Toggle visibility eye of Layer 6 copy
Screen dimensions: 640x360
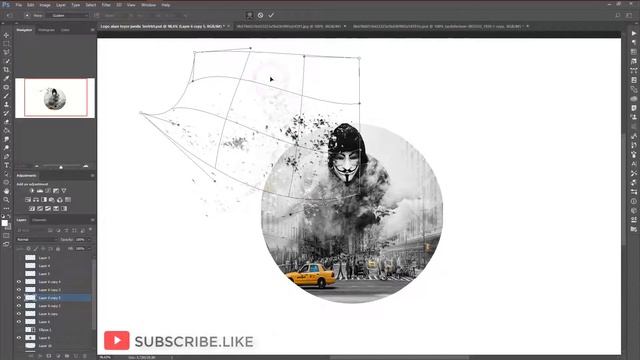tap(19, 314)
